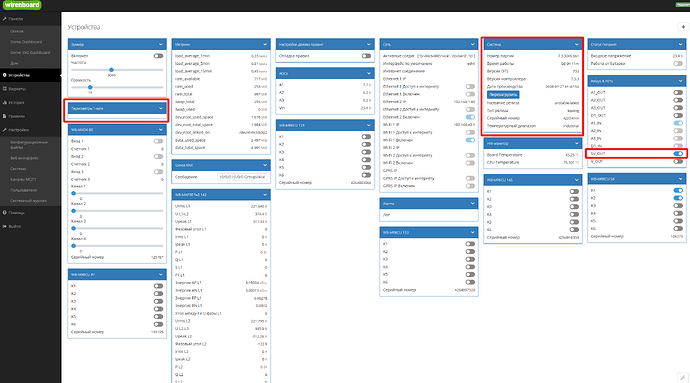Screen dimensions: 690x383
Task: Select Demo Dashboard in sidebar menu
Action: [26, 42]
